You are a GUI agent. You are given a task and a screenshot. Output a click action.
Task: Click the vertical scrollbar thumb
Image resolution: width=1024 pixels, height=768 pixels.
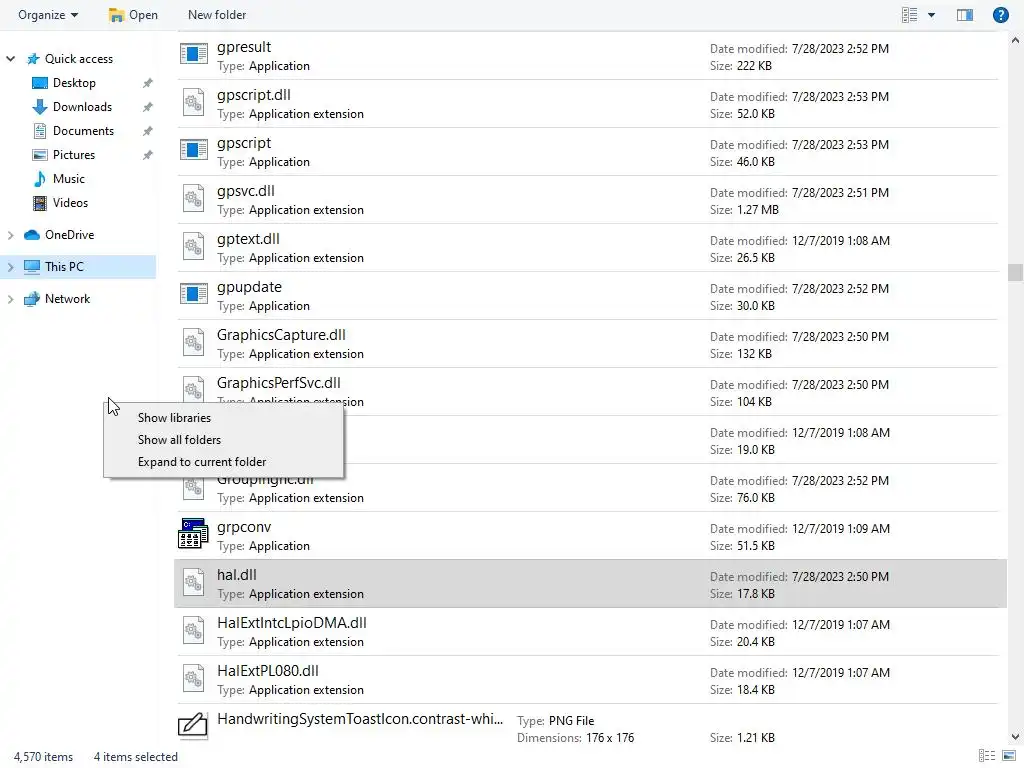click(x=1015, y=272)
